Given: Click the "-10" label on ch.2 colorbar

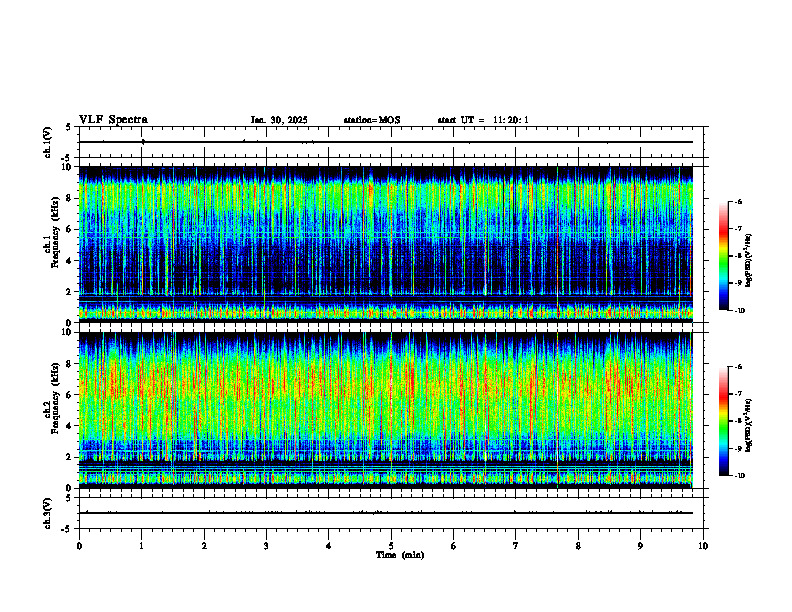Looking at the screenshot, I should [x=739, y=476].
